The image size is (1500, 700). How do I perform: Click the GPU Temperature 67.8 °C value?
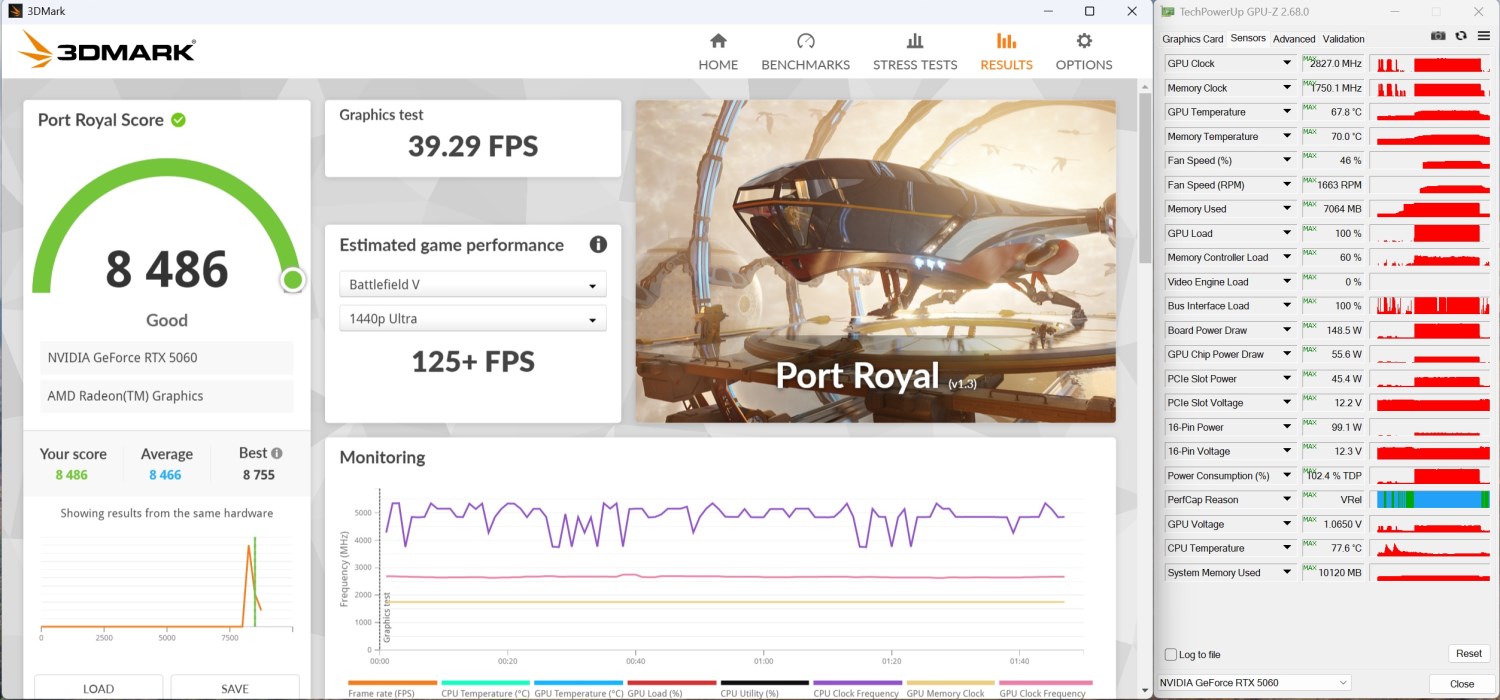tap(1346, 112)
